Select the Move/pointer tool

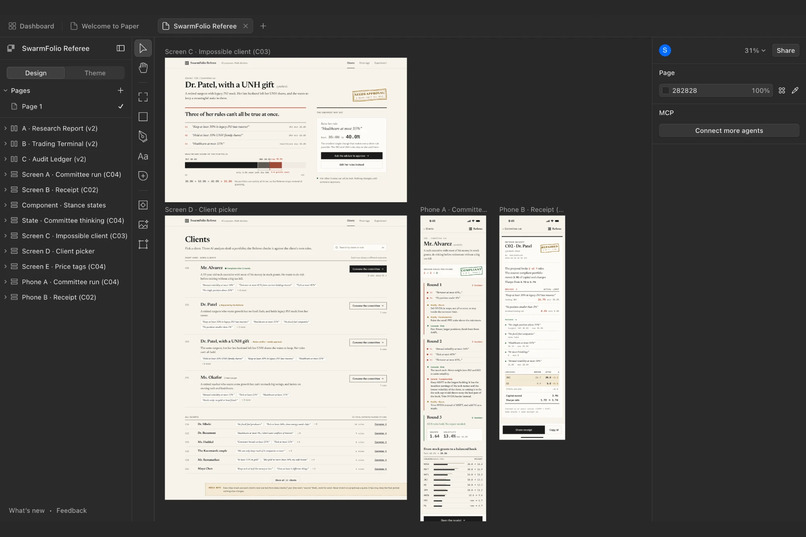[143, 48]
